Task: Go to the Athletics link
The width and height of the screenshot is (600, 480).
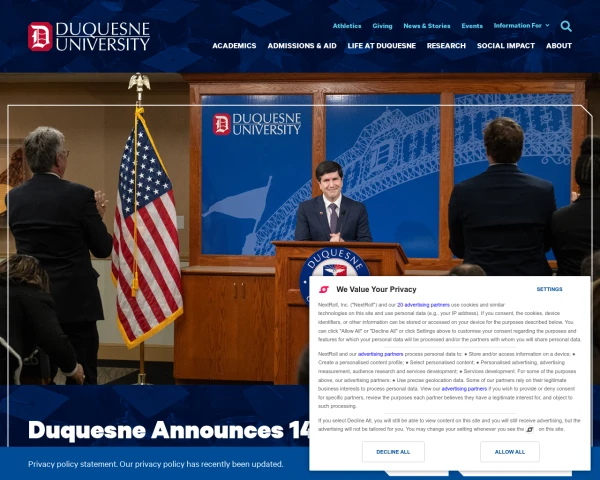Action: coord(347,26)
